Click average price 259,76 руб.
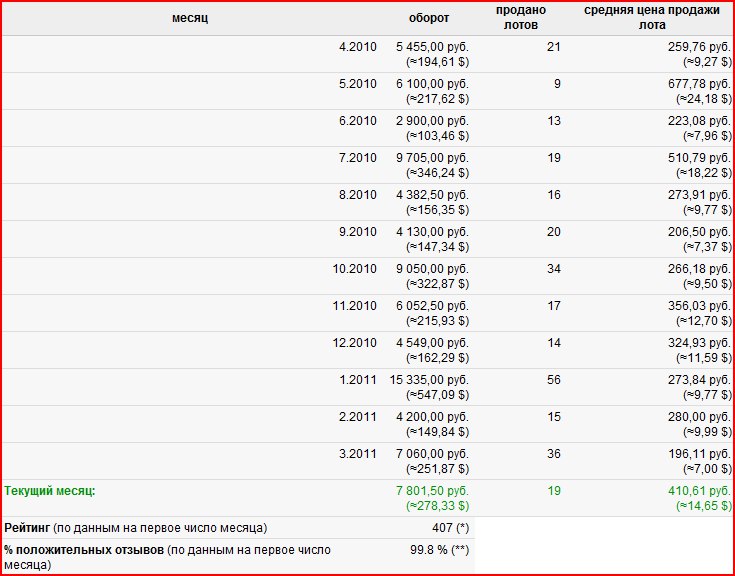 point(699,47)
